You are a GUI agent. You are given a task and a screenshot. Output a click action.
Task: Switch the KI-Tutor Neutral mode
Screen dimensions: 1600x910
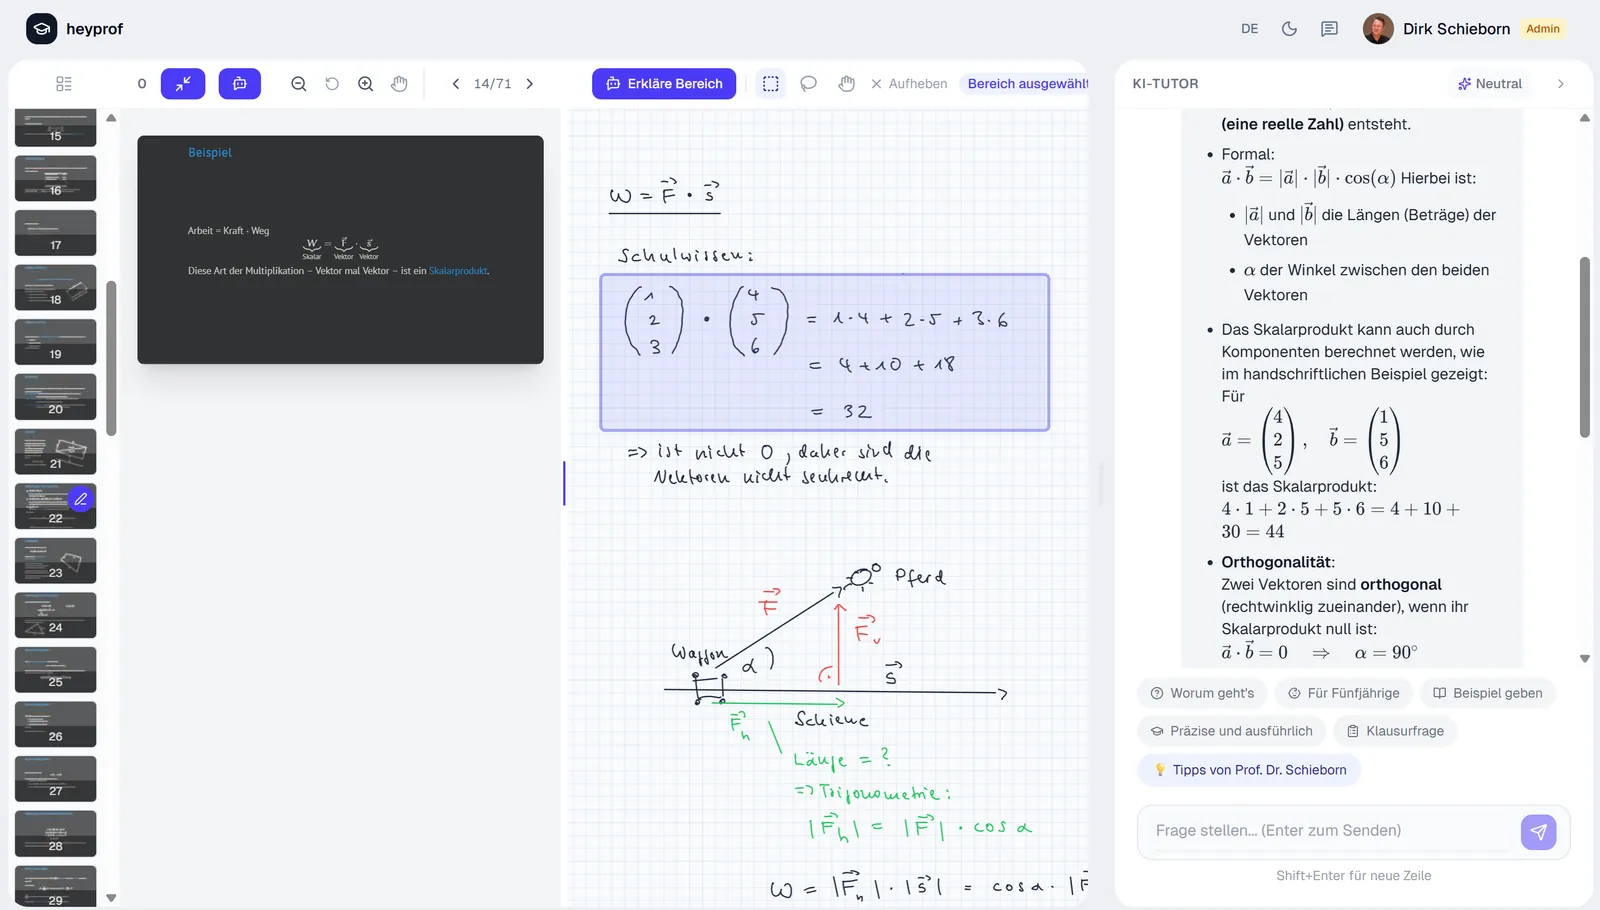click(1490, 83)
